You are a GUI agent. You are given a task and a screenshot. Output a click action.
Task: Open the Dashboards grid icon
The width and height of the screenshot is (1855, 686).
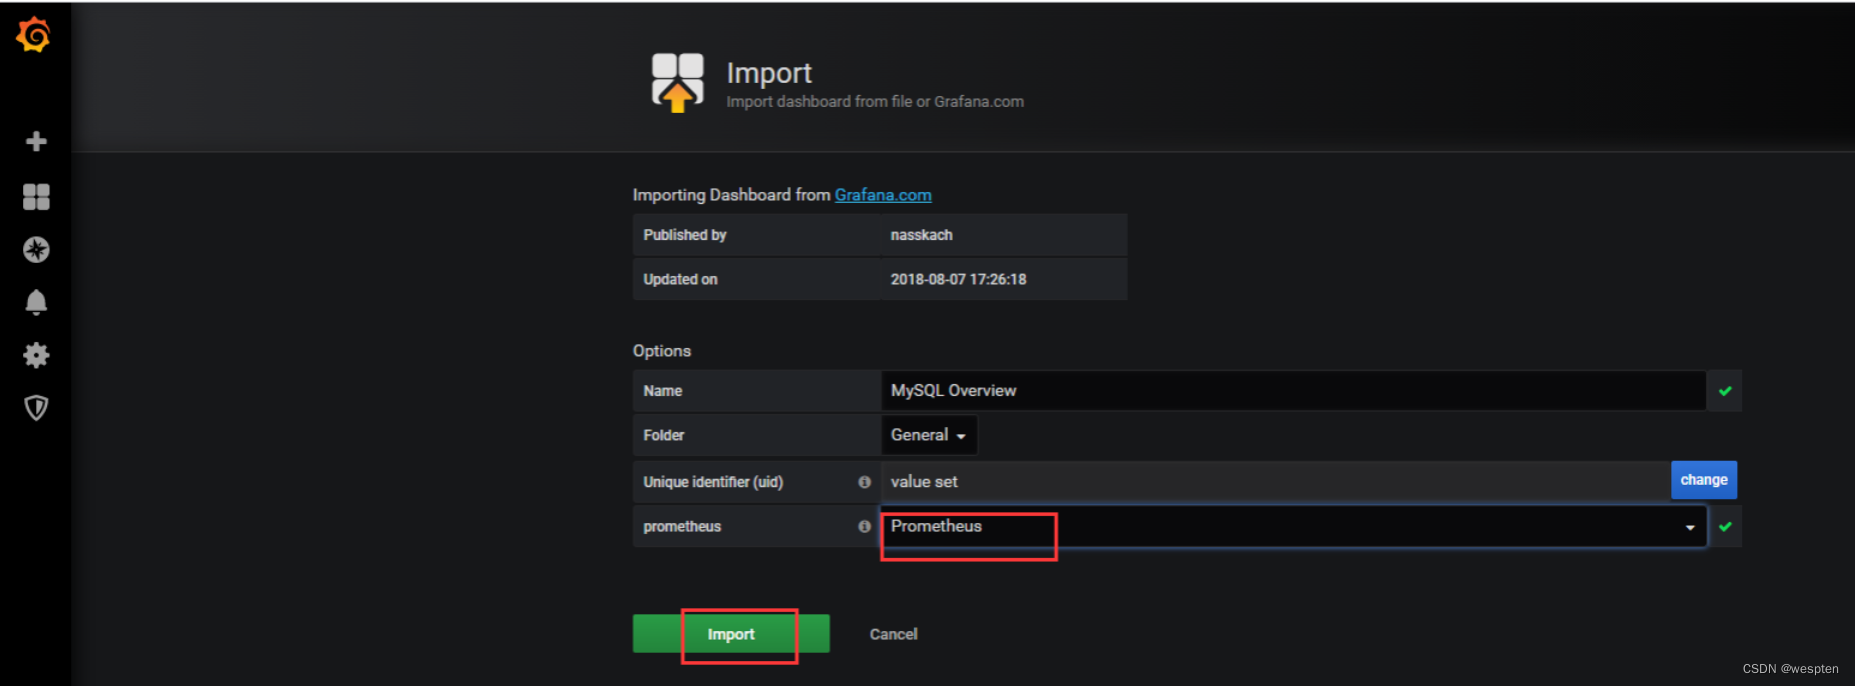click(36, 197)
